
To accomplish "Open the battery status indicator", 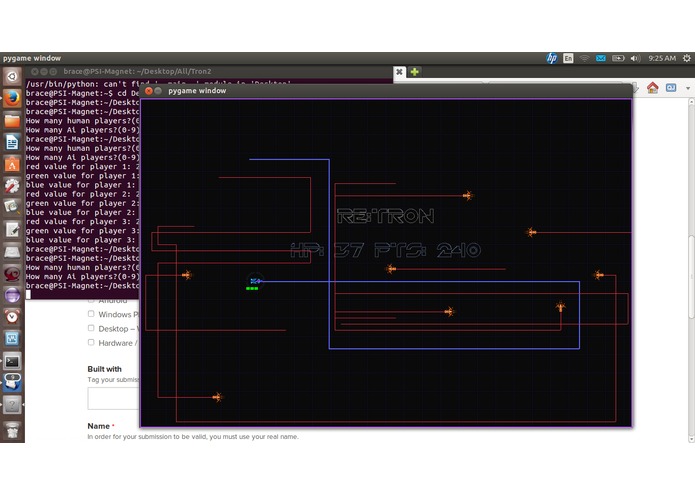I will (x=618, y=58).
